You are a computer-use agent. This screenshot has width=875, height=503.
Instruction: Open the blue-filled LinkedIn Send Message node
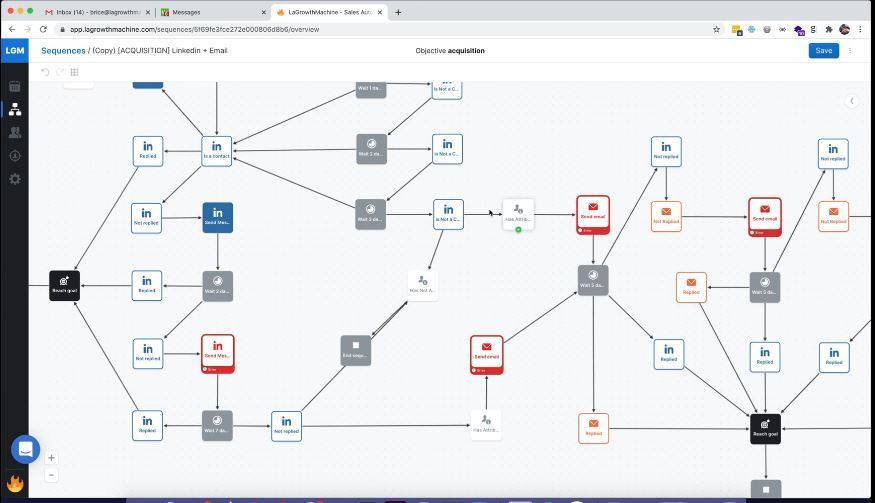tap(218, 217)
